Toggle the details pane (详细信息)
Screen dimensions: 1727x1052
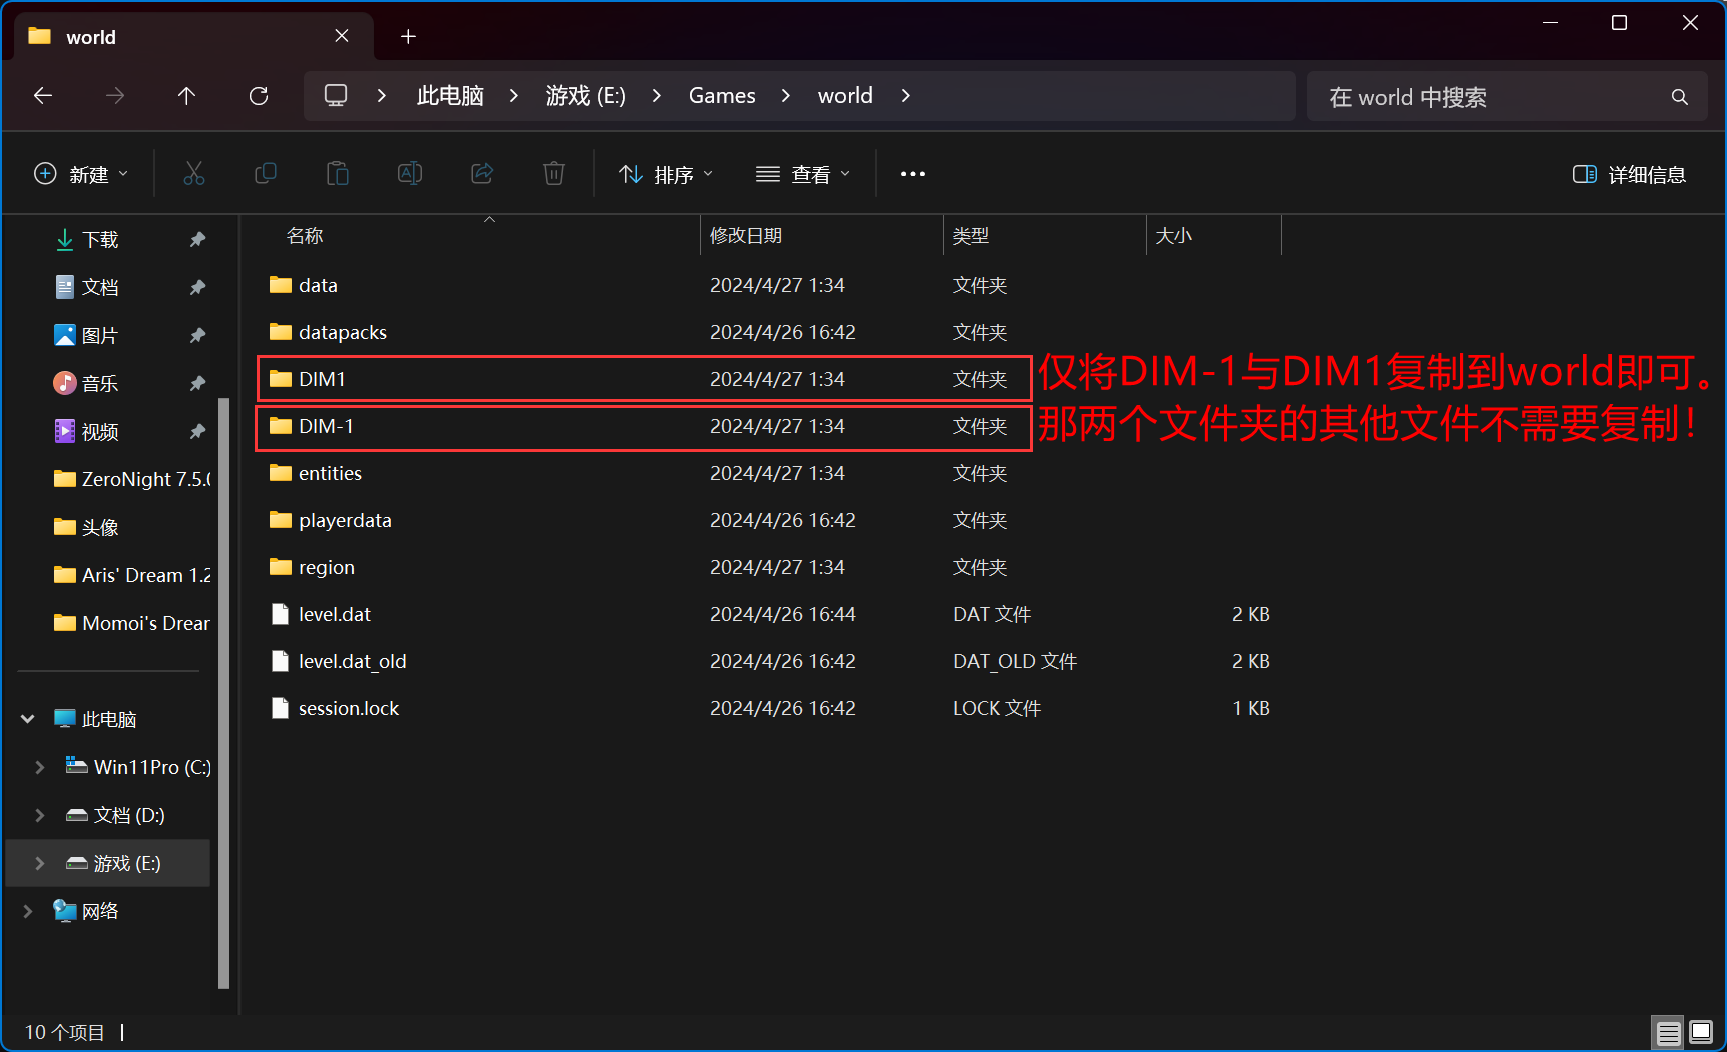pos(1629,175)
